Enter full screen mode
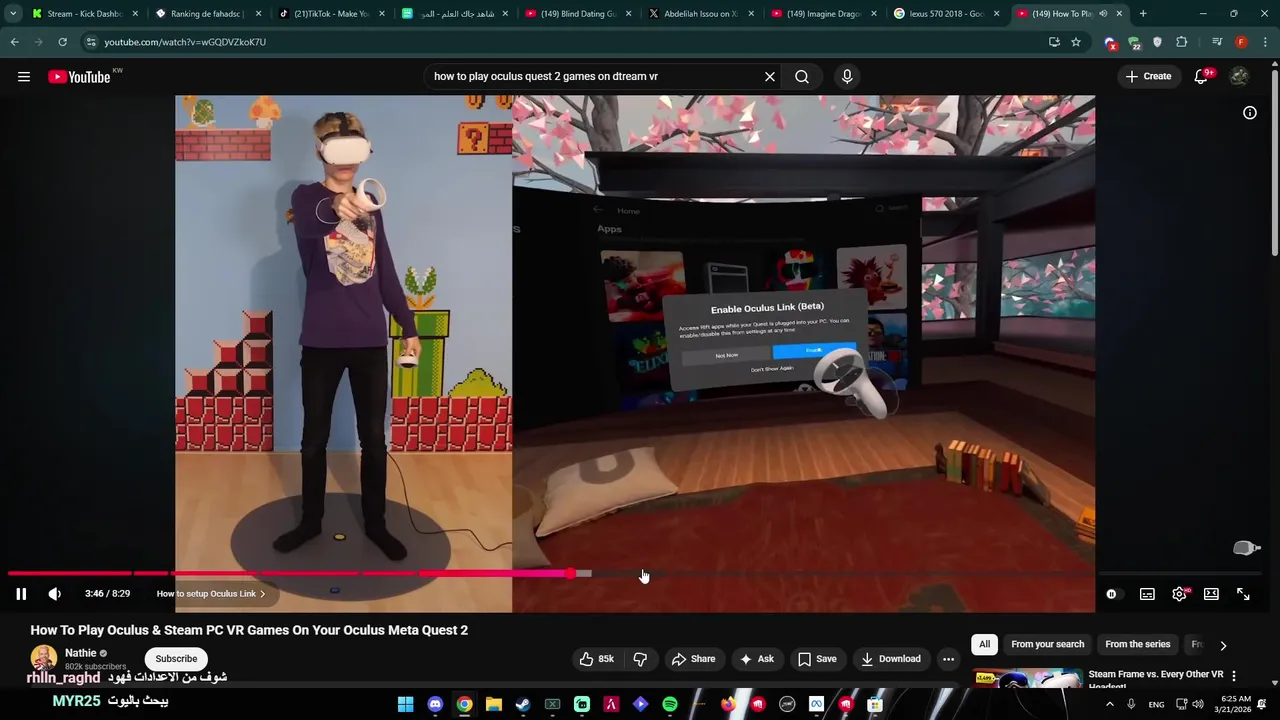 (1243, 594)
